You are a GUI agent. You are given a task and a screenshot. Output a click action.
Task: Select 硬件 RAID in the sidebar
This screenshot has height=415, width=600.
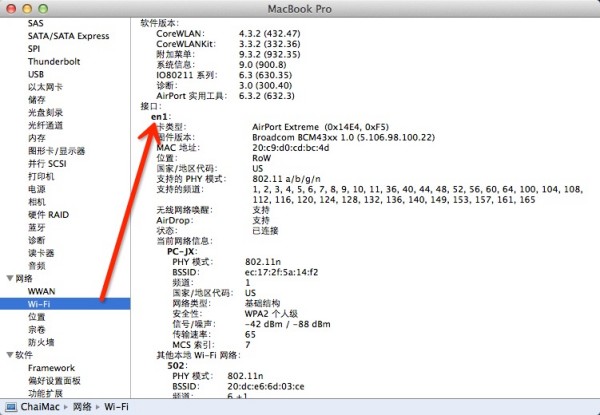pos(48,215)
